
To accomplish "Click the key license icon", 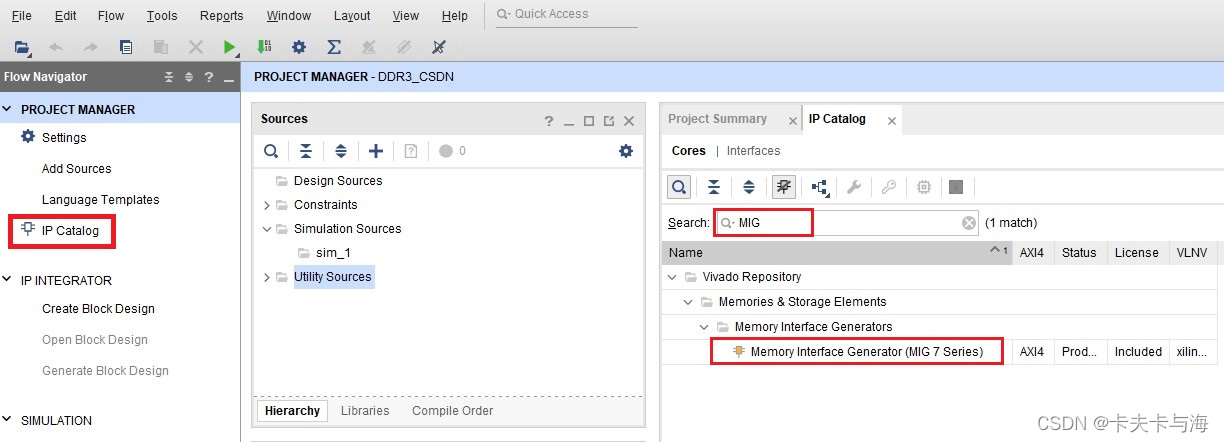I will tap(889, 187).
